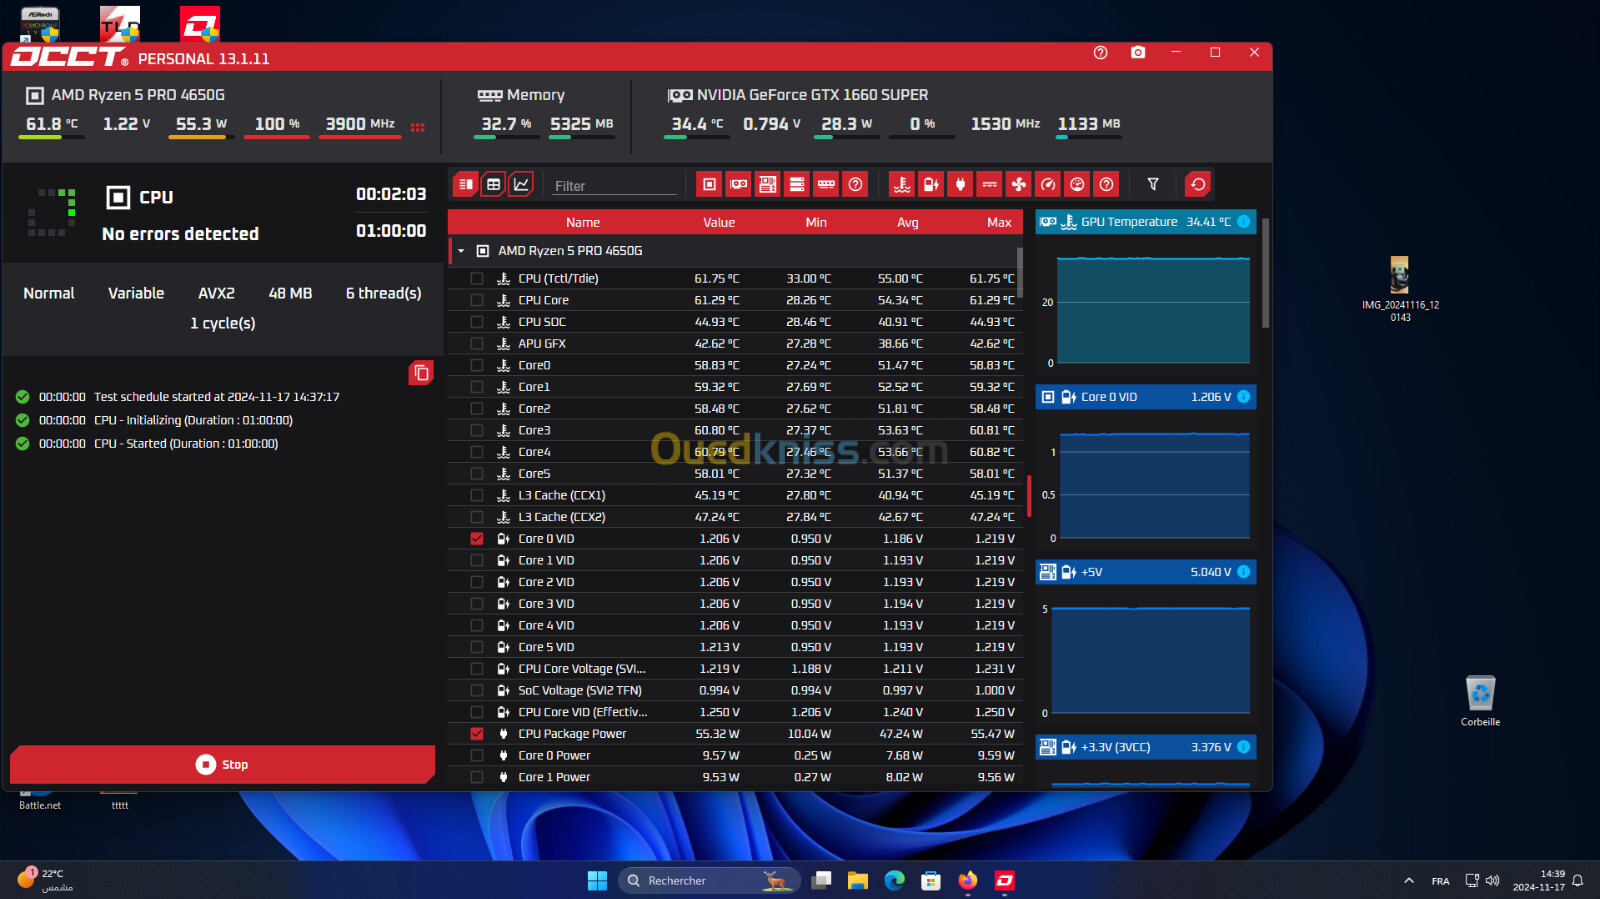Viewport: 1600px width, 899px height.
Task: Open info for Core 0 VID graph
Action: (1243, 397)
